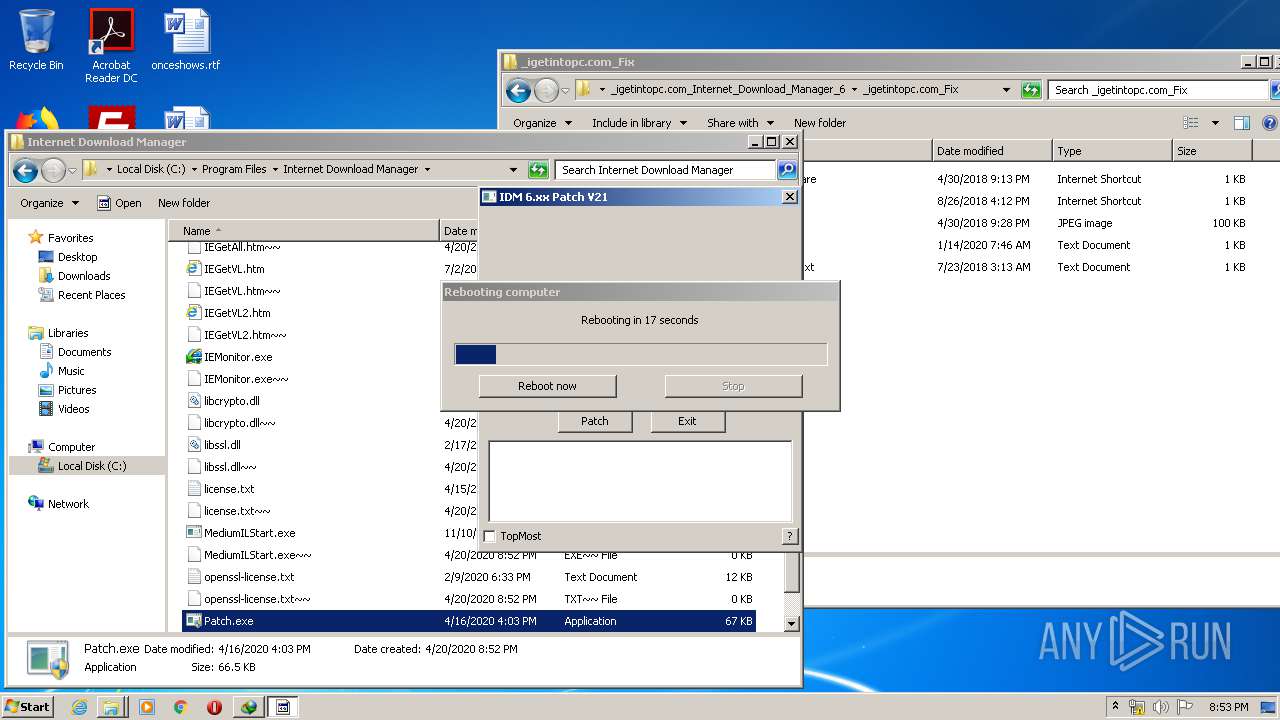Select the Patch.exe file row
This screenshot has height=720, width=1280.
(x=469, y=621)
